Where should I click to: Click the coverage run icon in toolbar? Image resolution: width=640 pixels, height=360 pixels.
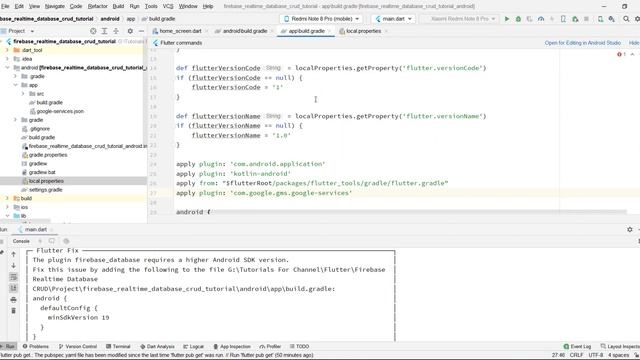tap(529, 19)
